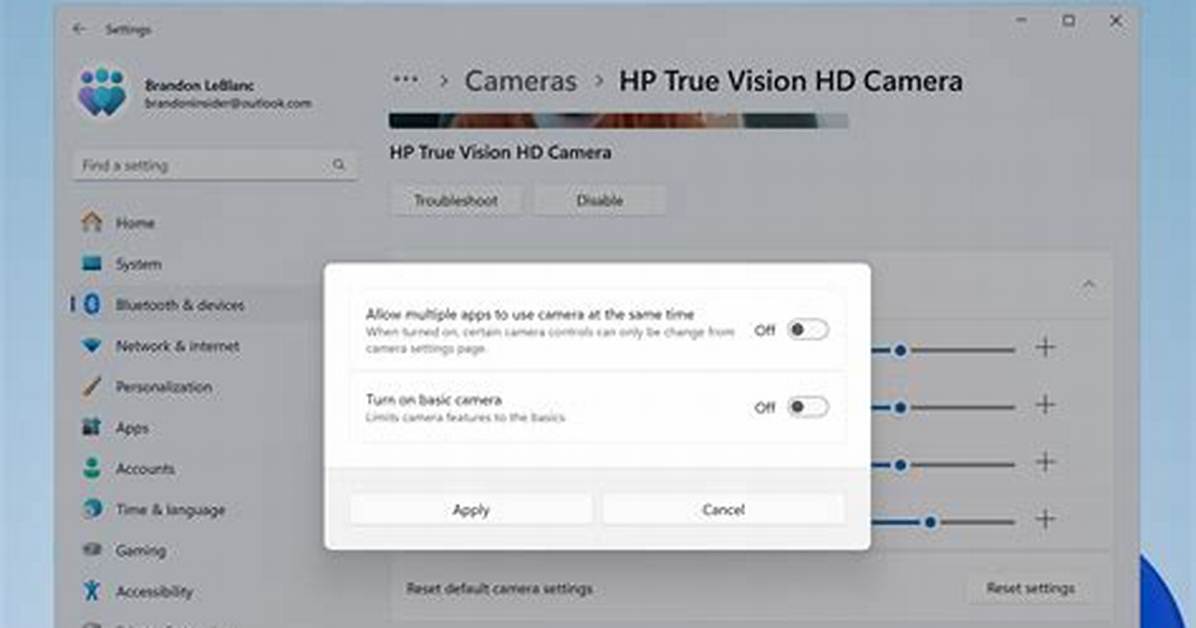
Task: Click the third camera adjustment slider
Action: click(943, 465)
